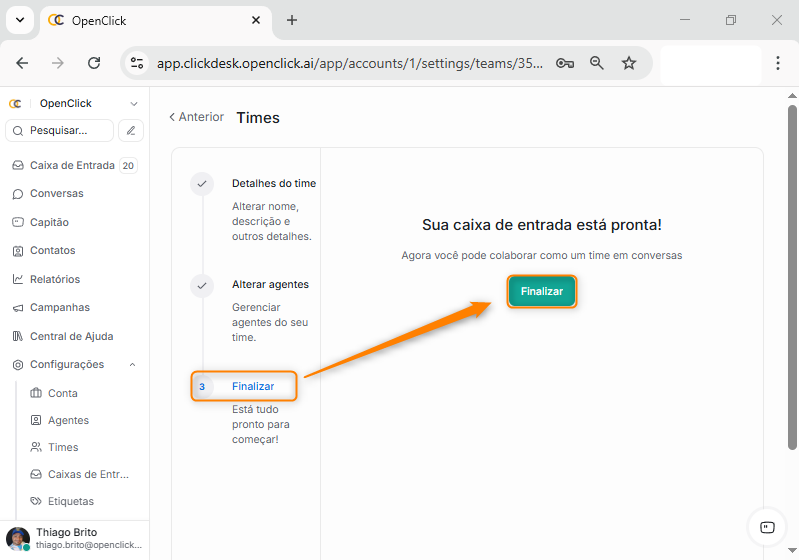This screenshot has height=560, width=799.
Task: Select Alterar agentes wizard step
Action: tap(270, 284)
